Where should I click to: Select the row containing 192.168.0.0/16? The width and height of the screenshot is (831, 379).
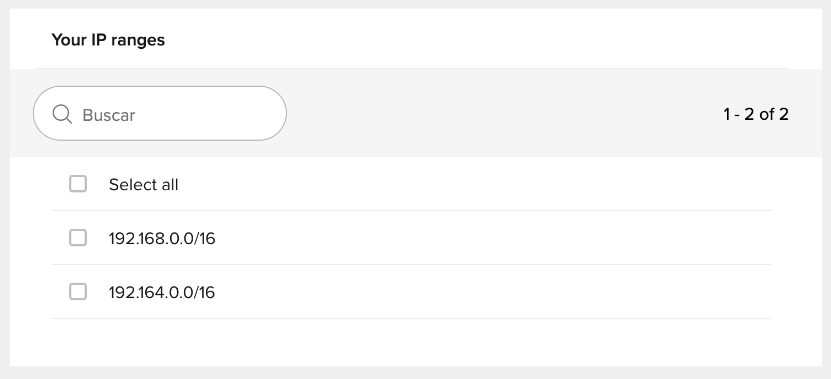coord(411,238)
